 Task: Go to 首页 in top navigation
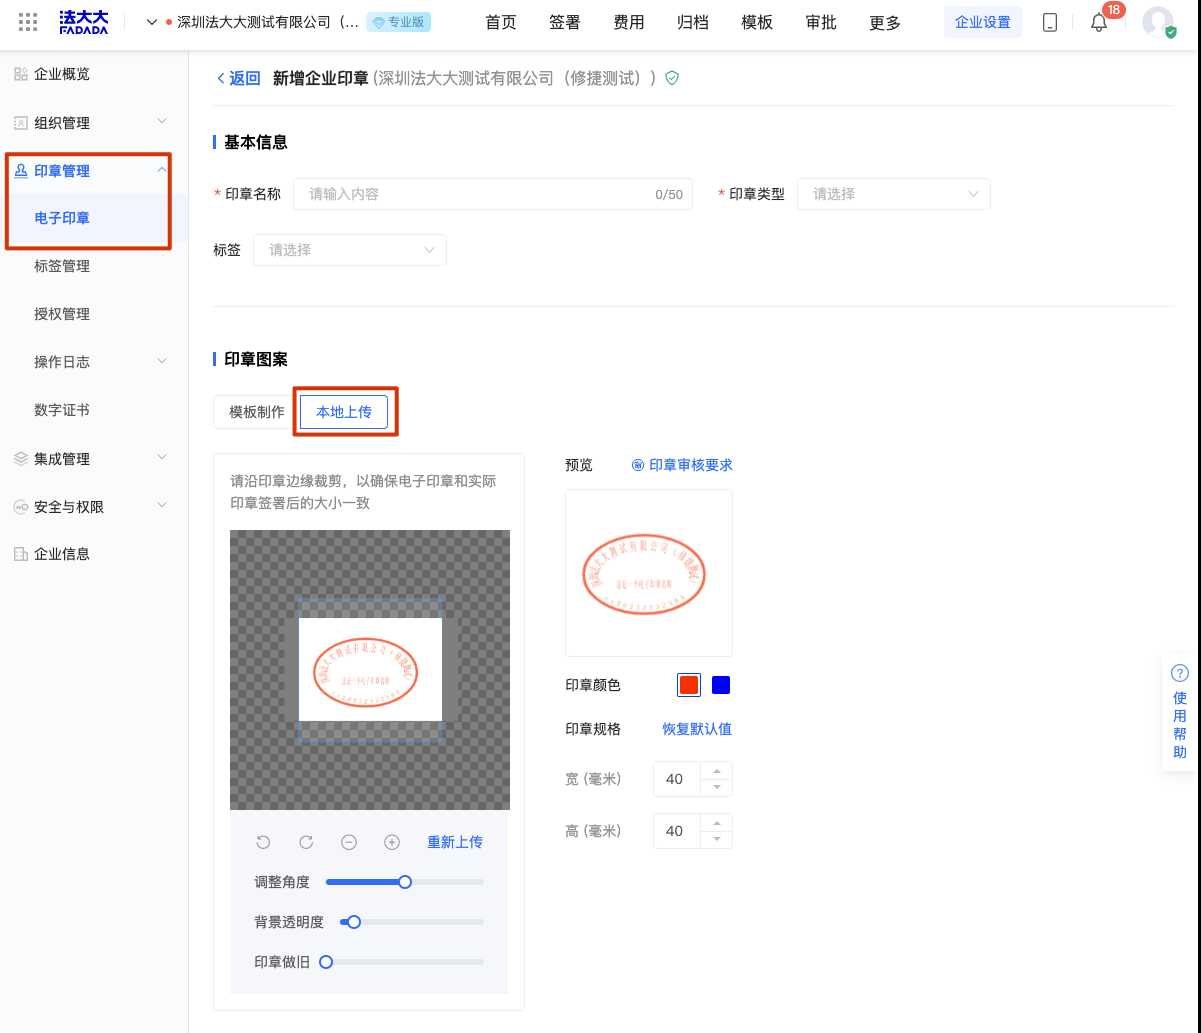point(501,22)
